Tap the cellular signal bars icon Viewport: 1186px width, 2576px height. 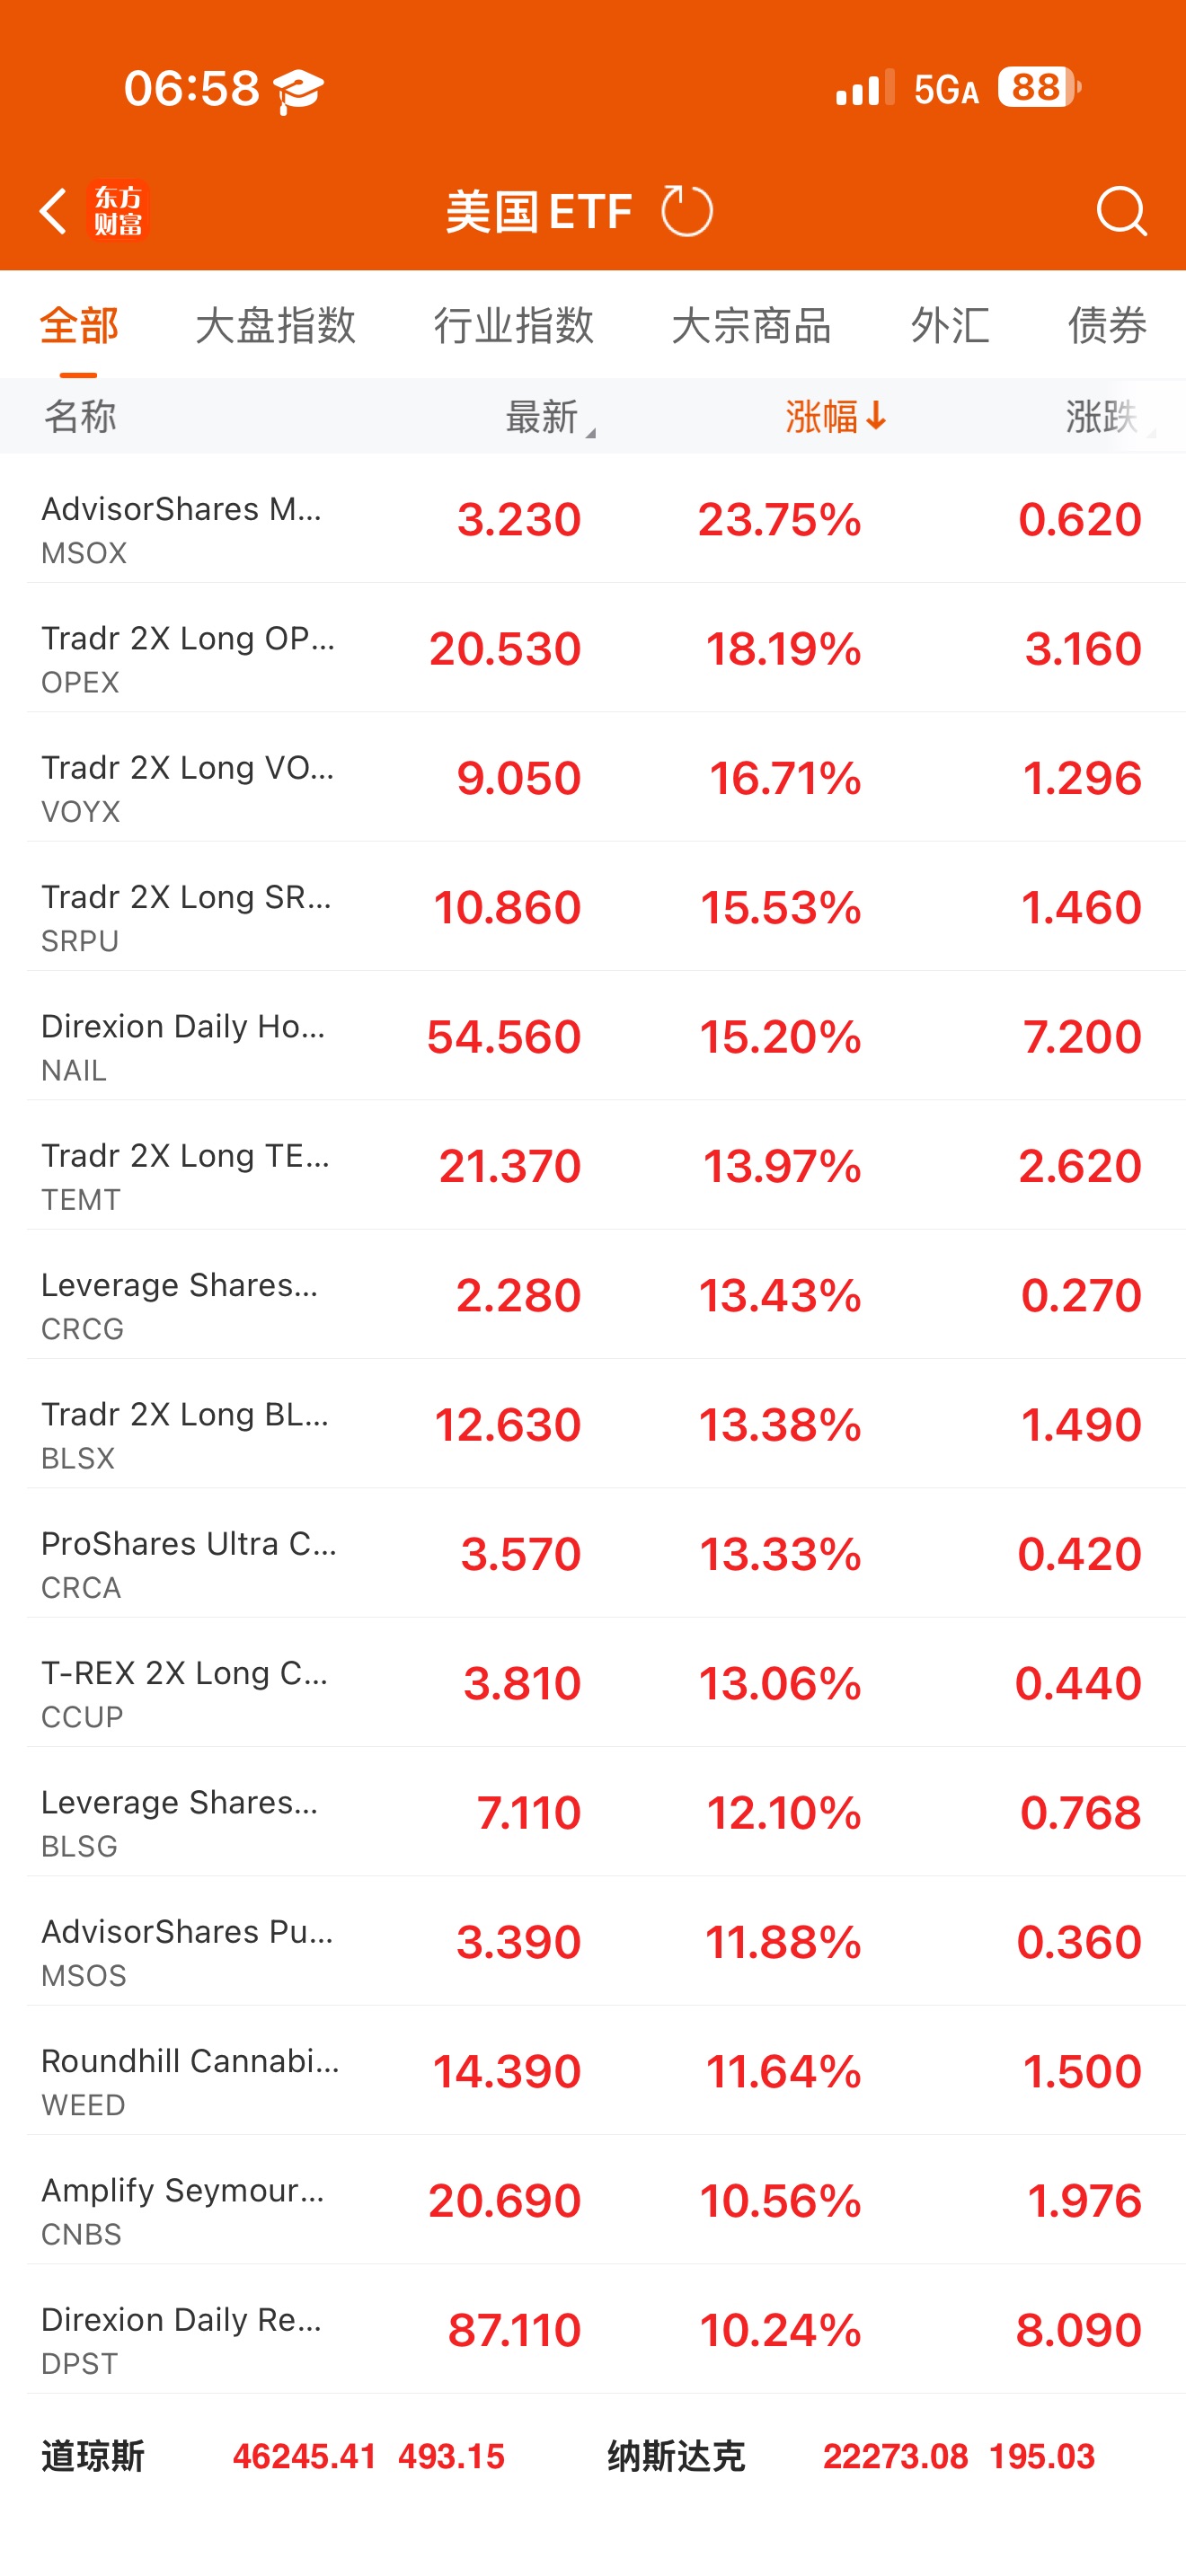[864, 89]
